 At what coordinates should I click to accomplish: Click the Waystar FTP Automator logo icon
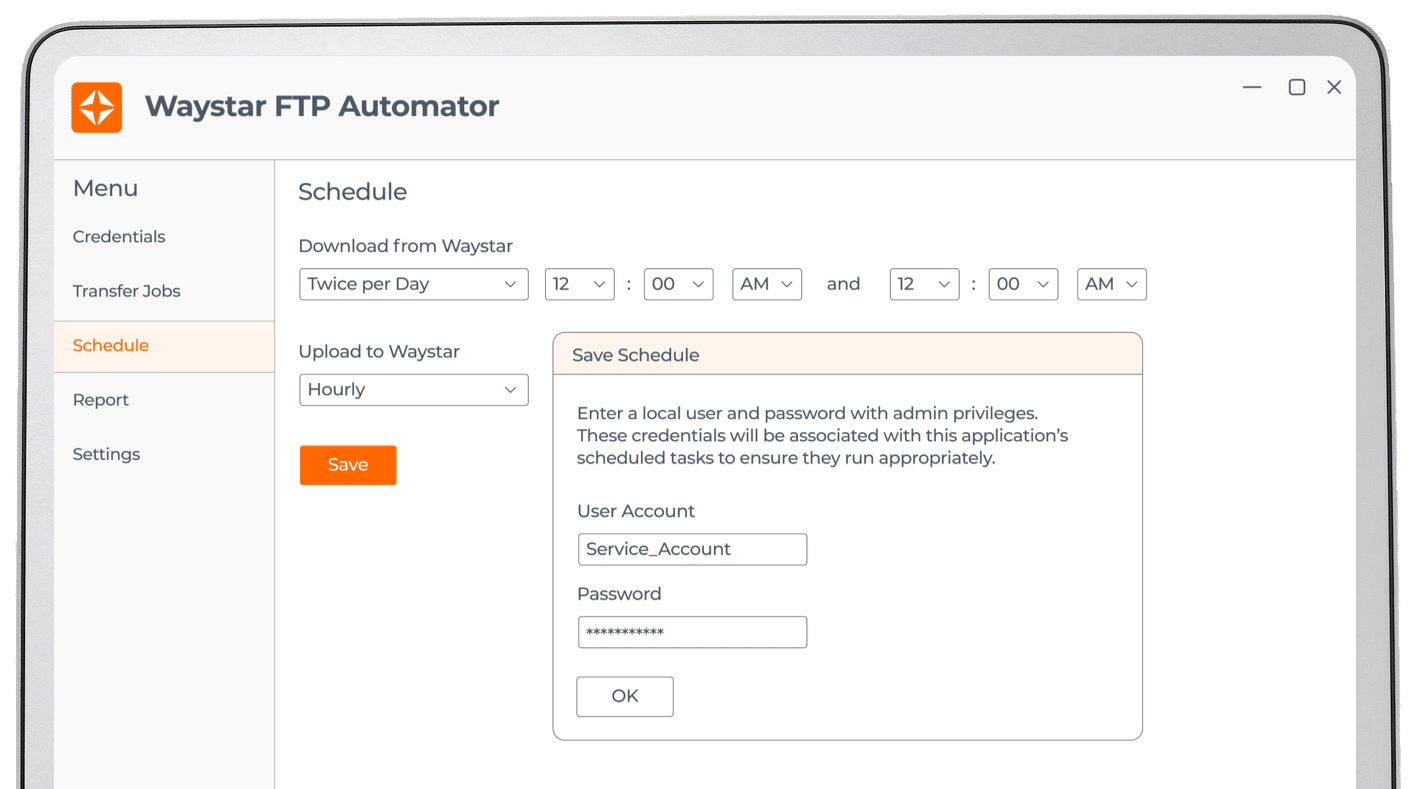pyautogui.click(x=96, y=107)
